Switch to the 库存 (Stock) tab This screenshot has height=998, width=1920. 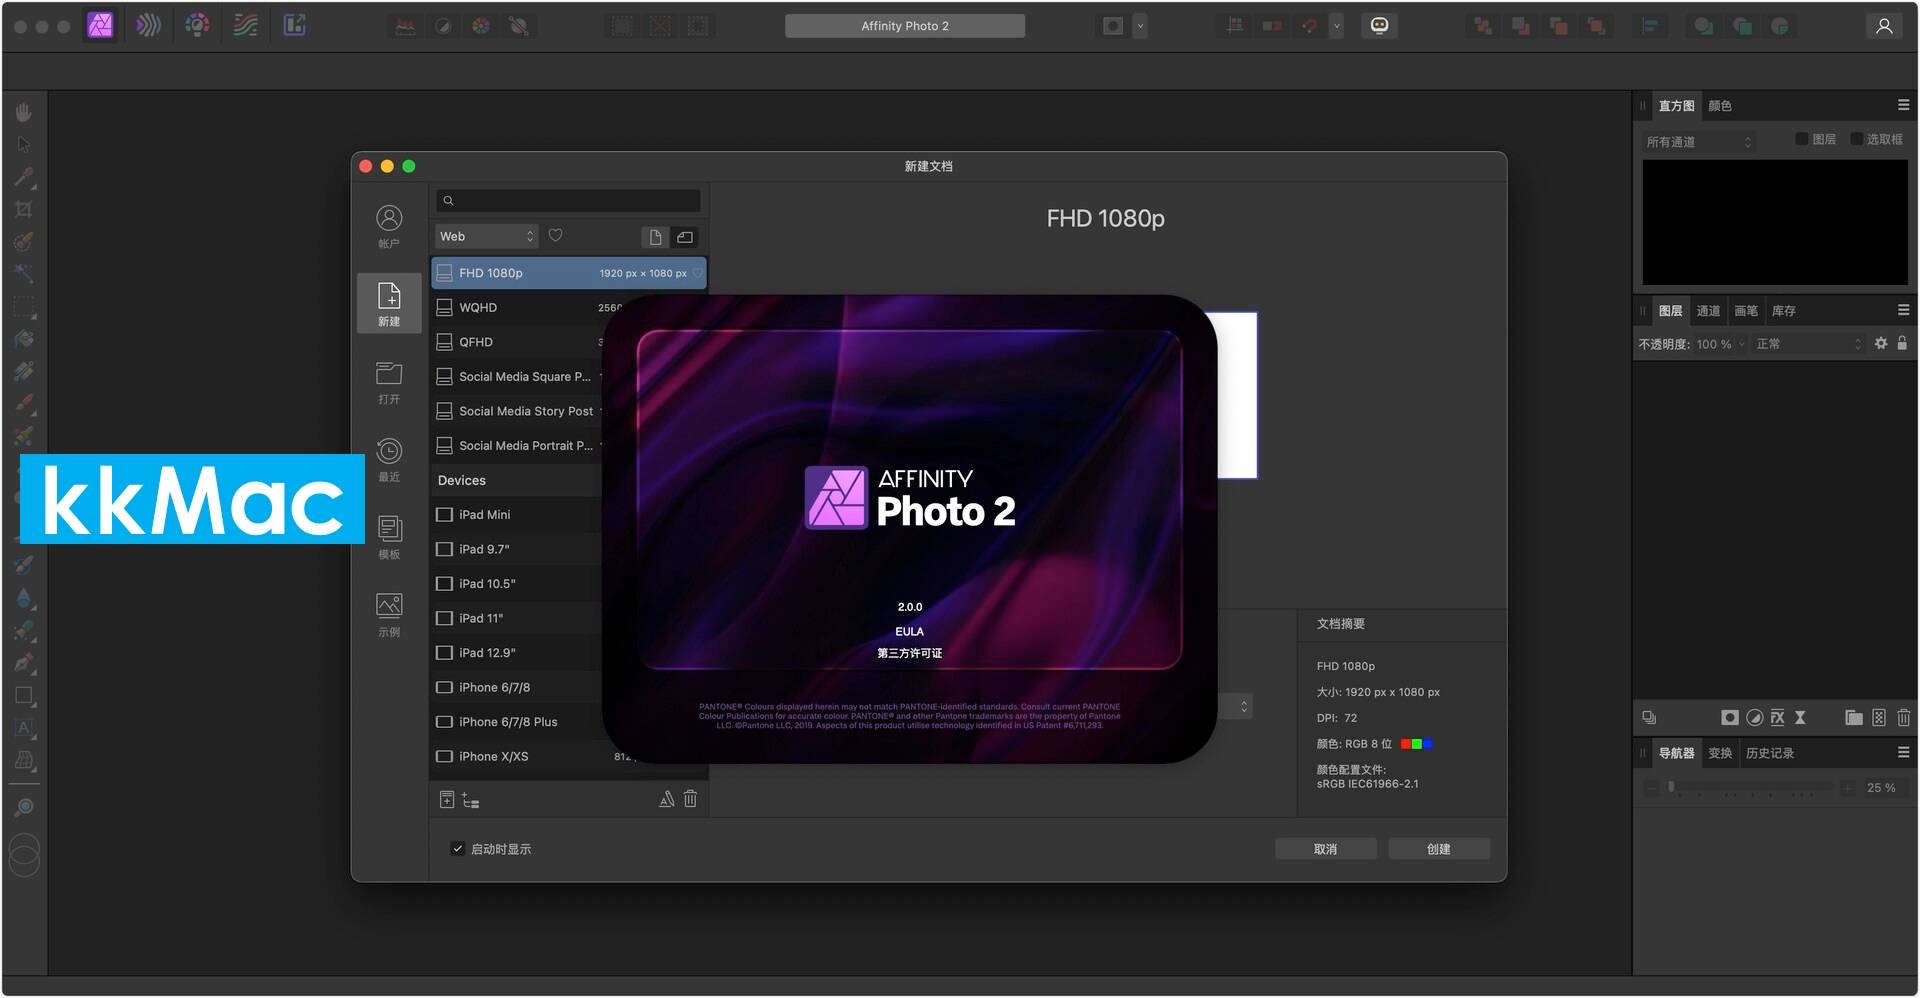1784,311
